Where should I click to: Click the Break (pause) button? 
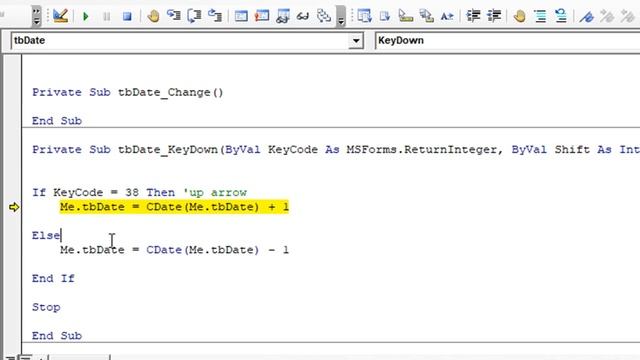click(x=107, y=16)
